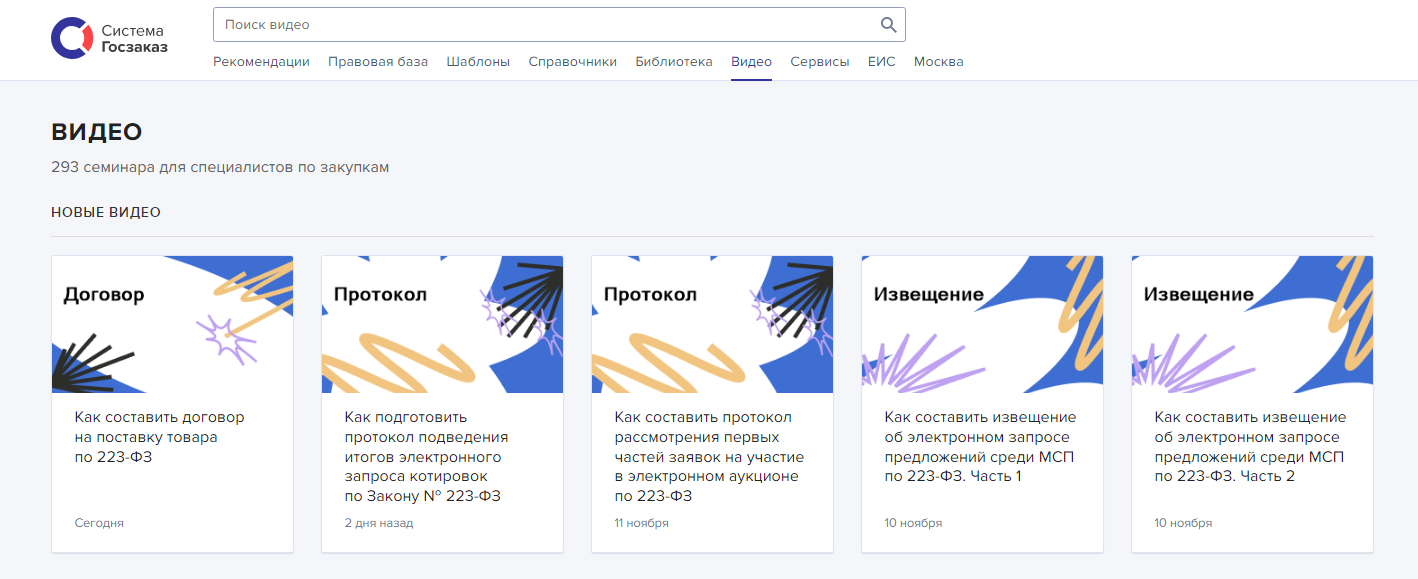The height and width of the screenshot is (579, 1418).
Task: Open the Протокол thumbnail dated 2 дня назад
Action: 442,324
